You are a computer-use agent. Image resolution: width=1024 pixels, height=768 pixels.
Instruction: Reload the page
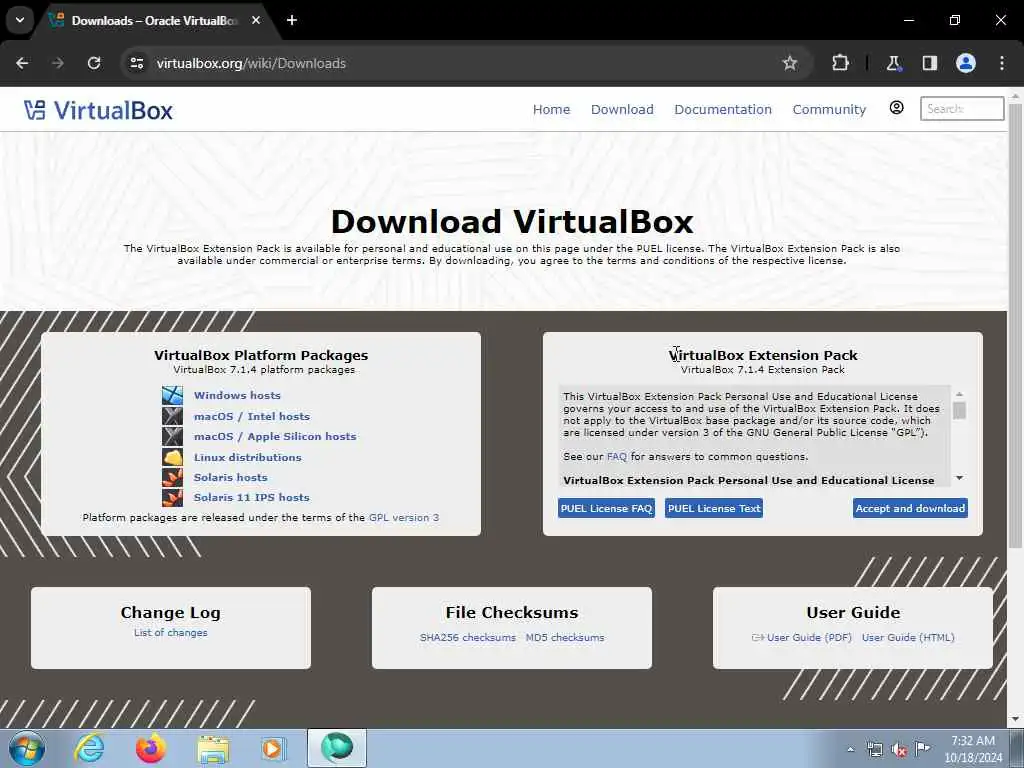pyautogui.click(x=94, y=63)
